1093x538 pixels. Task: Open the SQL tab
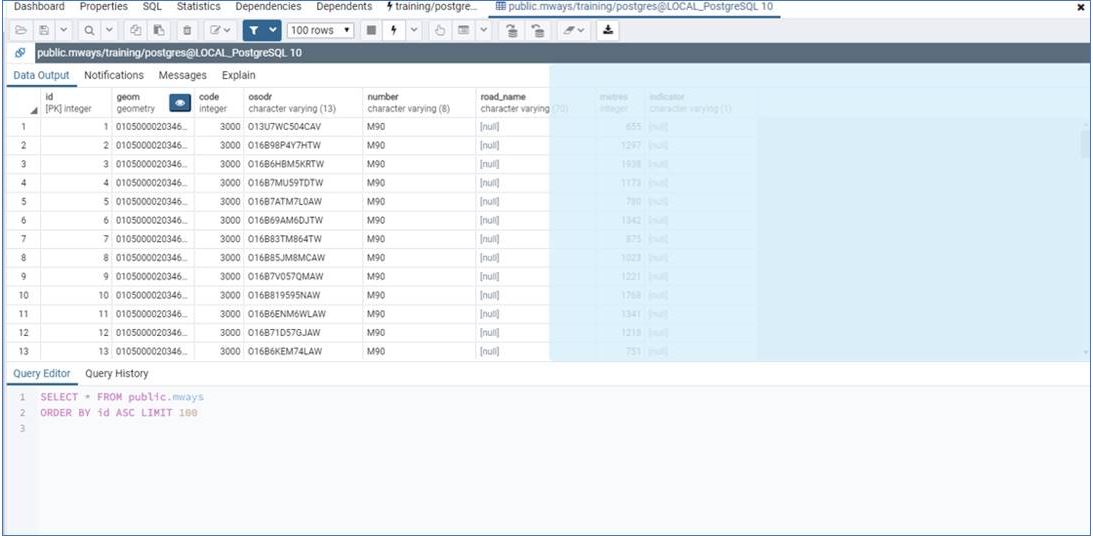click(152, 6)
